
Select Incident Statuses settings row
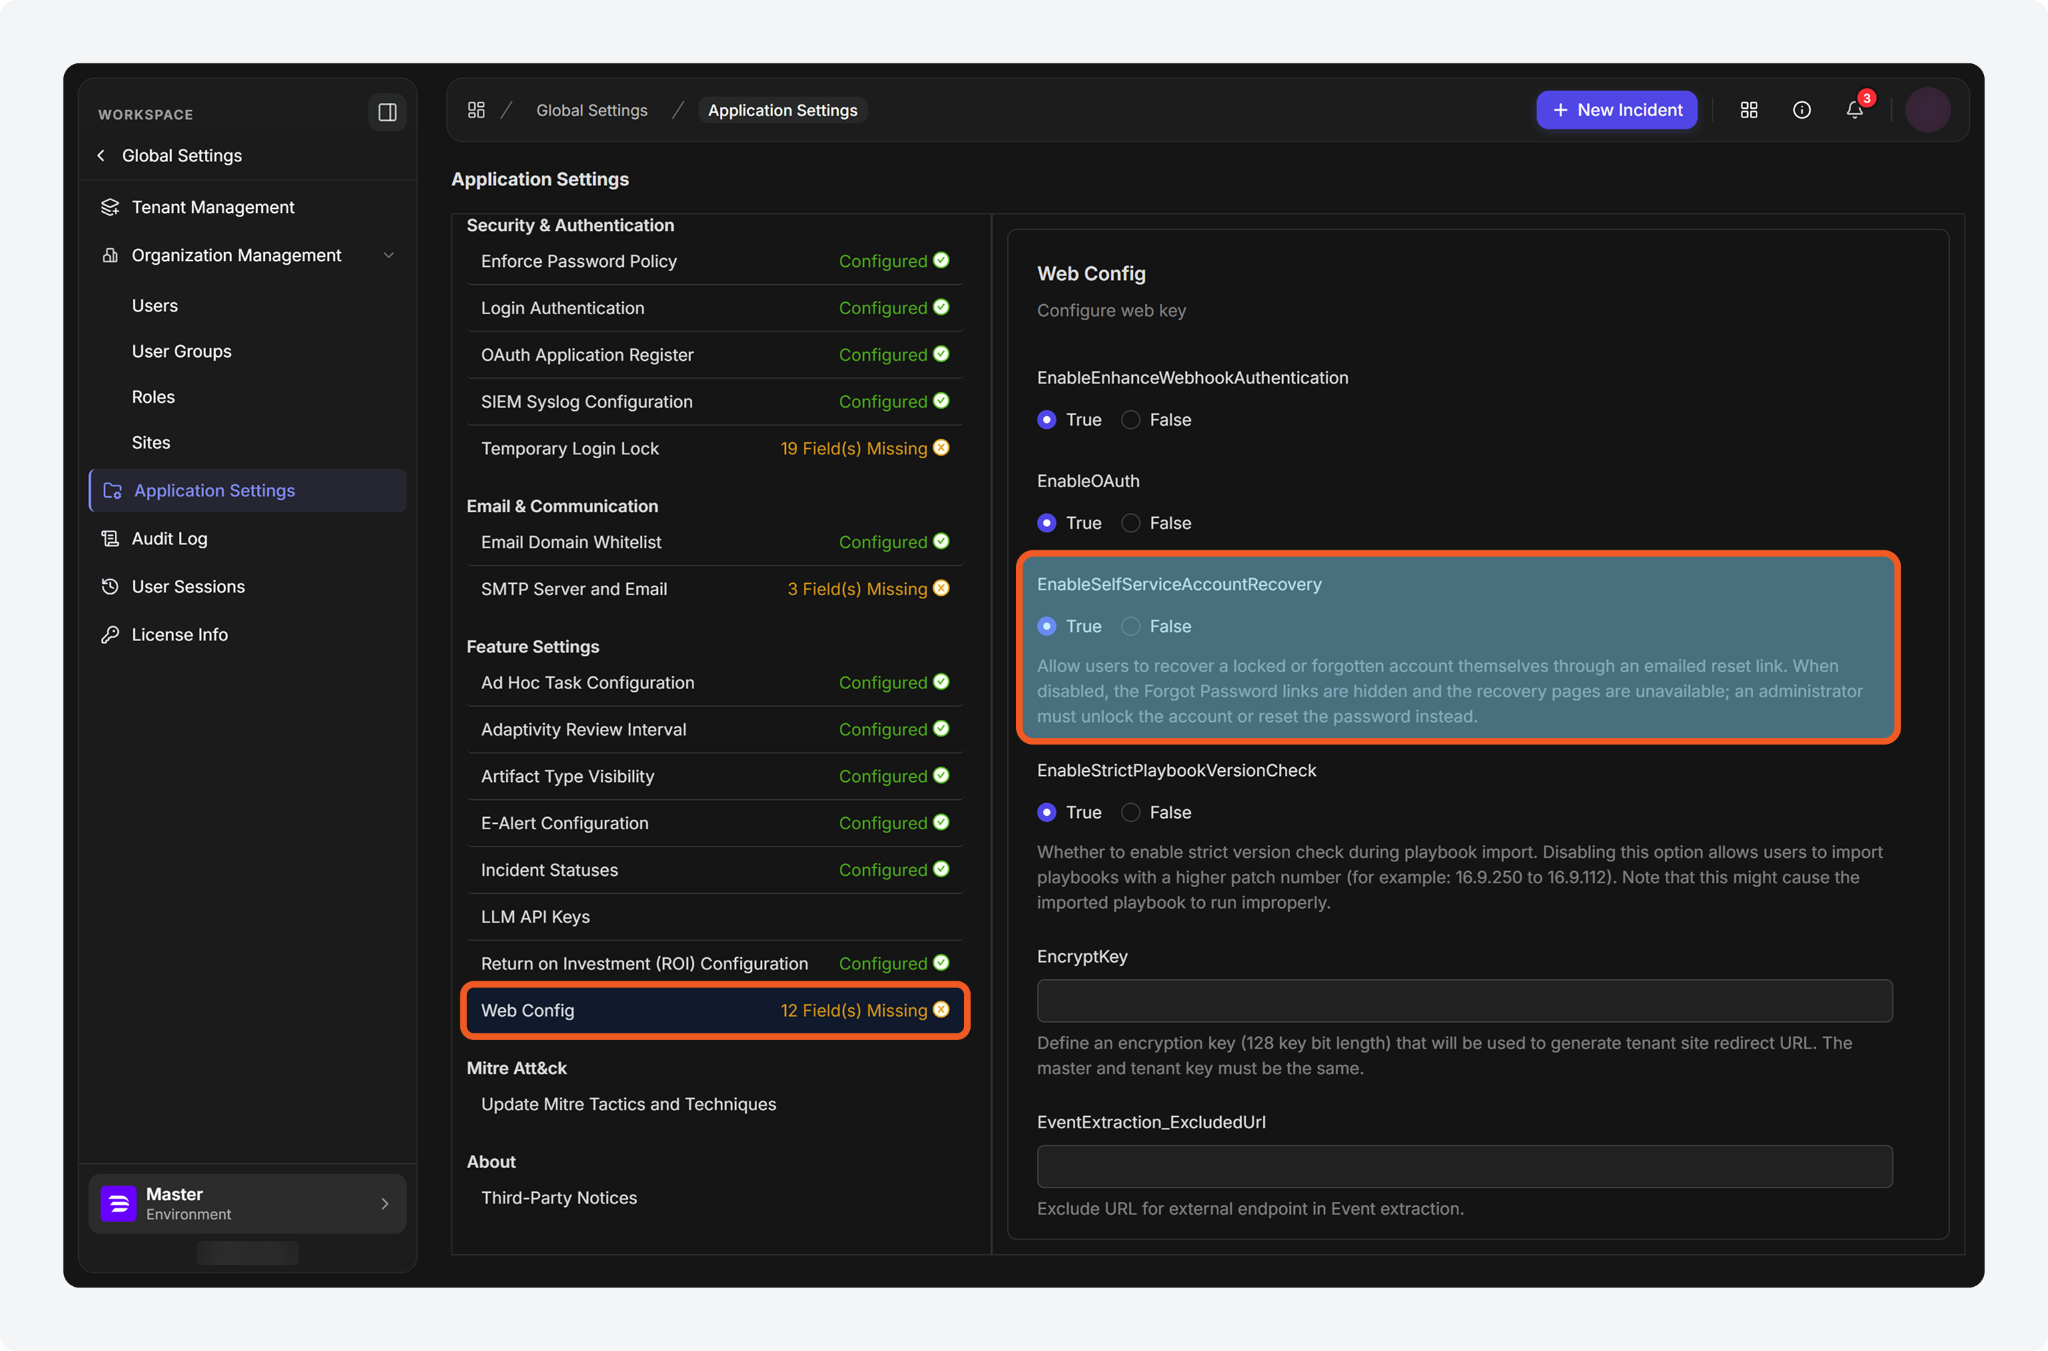(714, 870)
